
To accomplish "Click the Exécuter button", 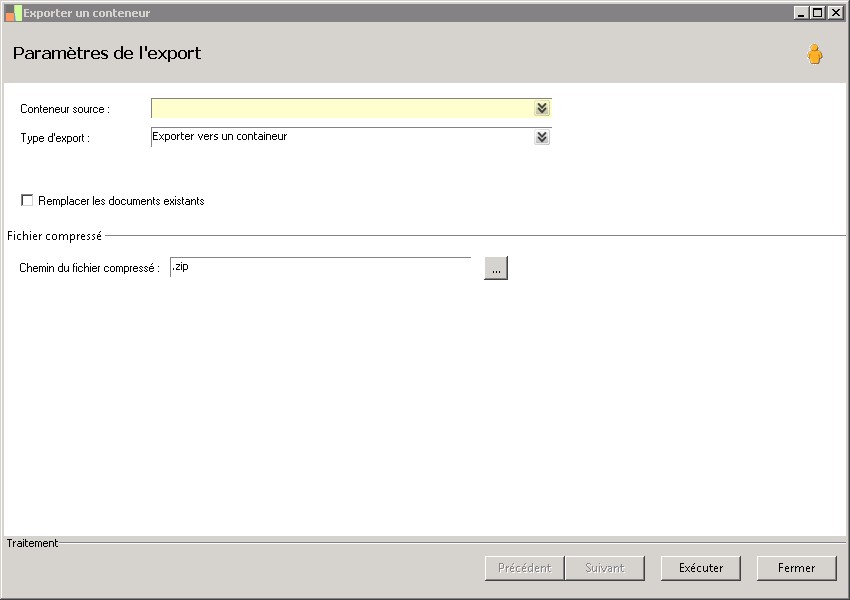I will 700,568.
